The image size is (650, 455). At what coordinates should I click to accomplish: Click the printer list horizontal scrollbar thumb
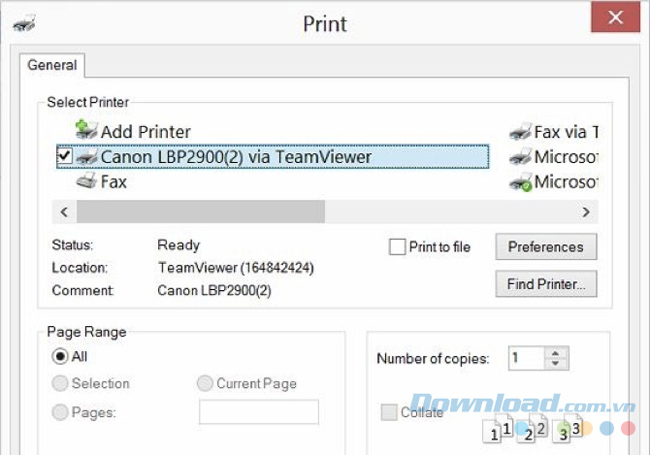click(x=201, y=212)
